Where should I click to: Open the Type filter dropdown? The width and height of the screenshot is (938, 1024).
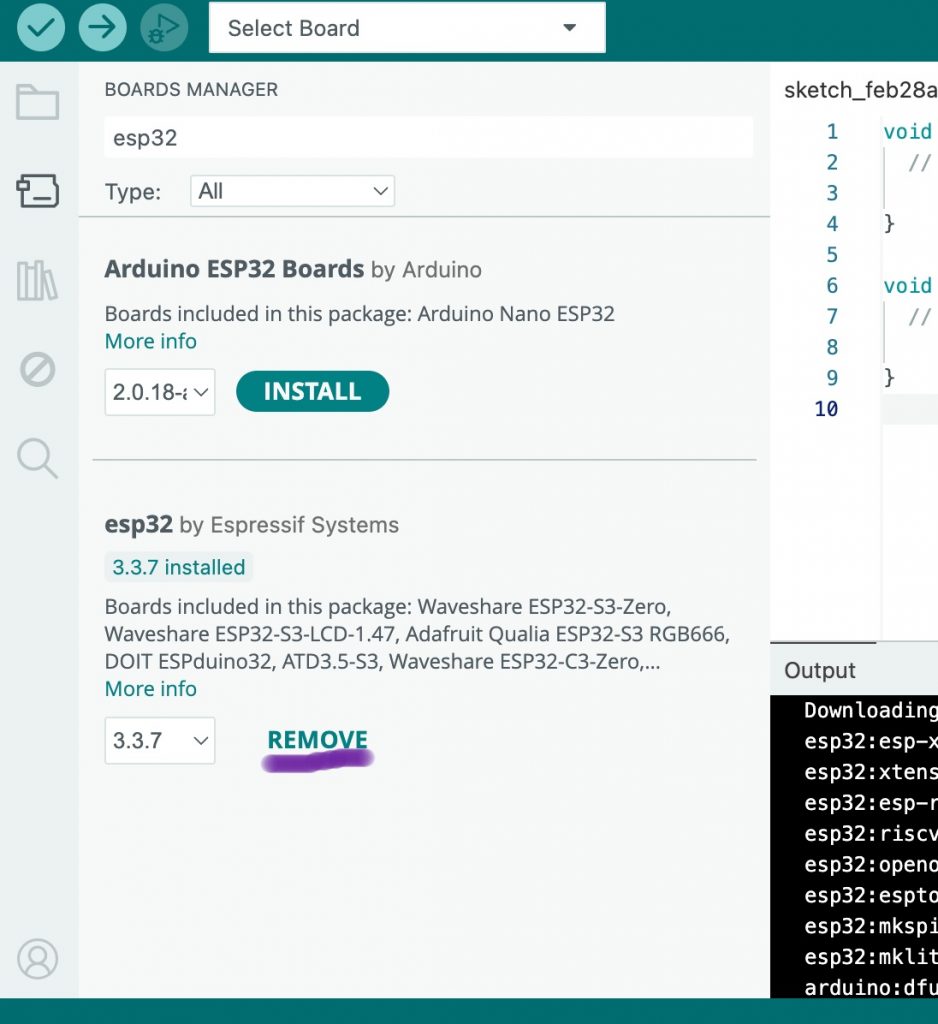[292, 191]
